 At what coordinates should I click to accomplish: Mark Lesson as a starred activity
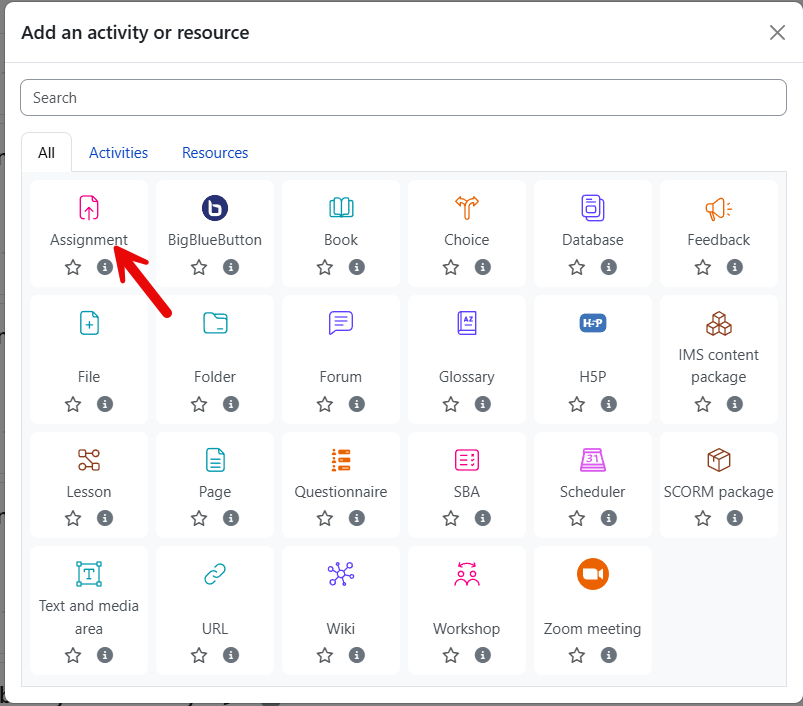click(x=73, y=518)
